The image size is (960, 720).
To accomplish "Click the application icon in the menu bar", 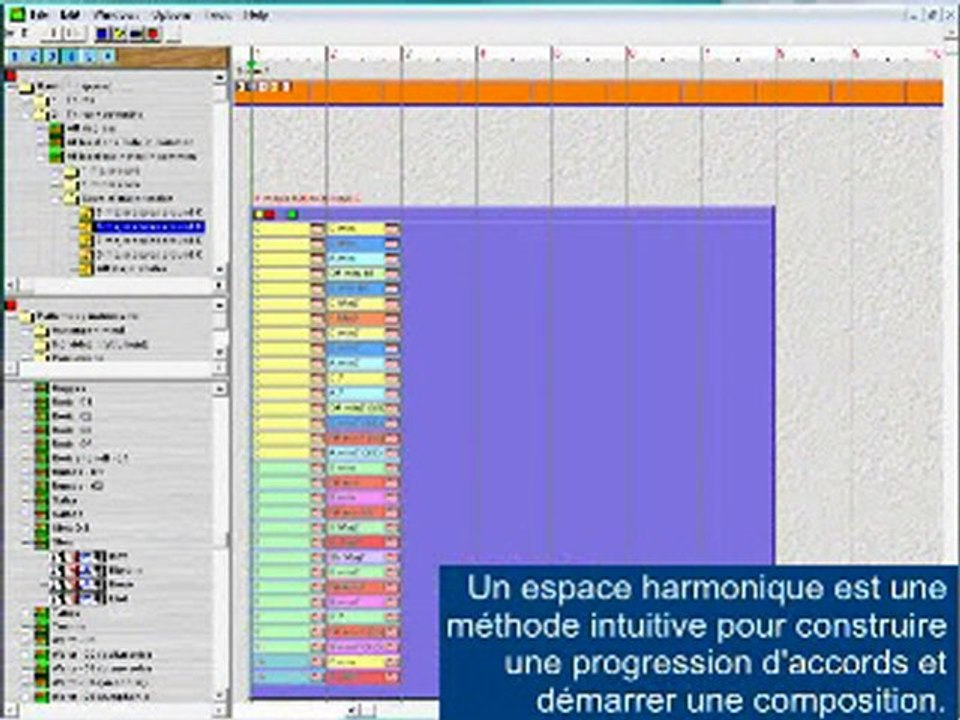I will [17, 15].
